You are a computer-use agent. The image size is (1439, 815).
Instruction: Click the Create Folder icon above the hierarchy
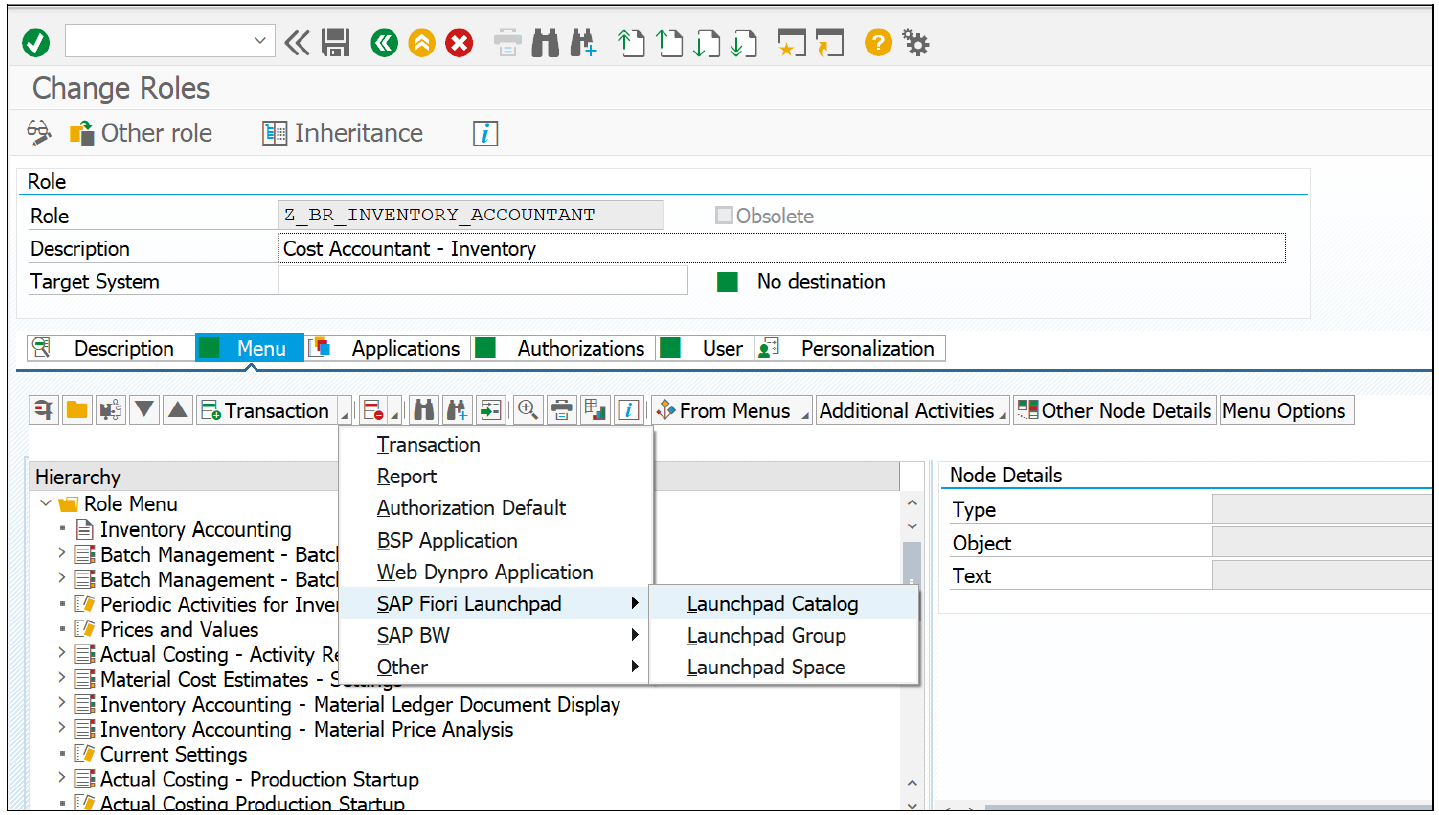(x=76, y=410)
